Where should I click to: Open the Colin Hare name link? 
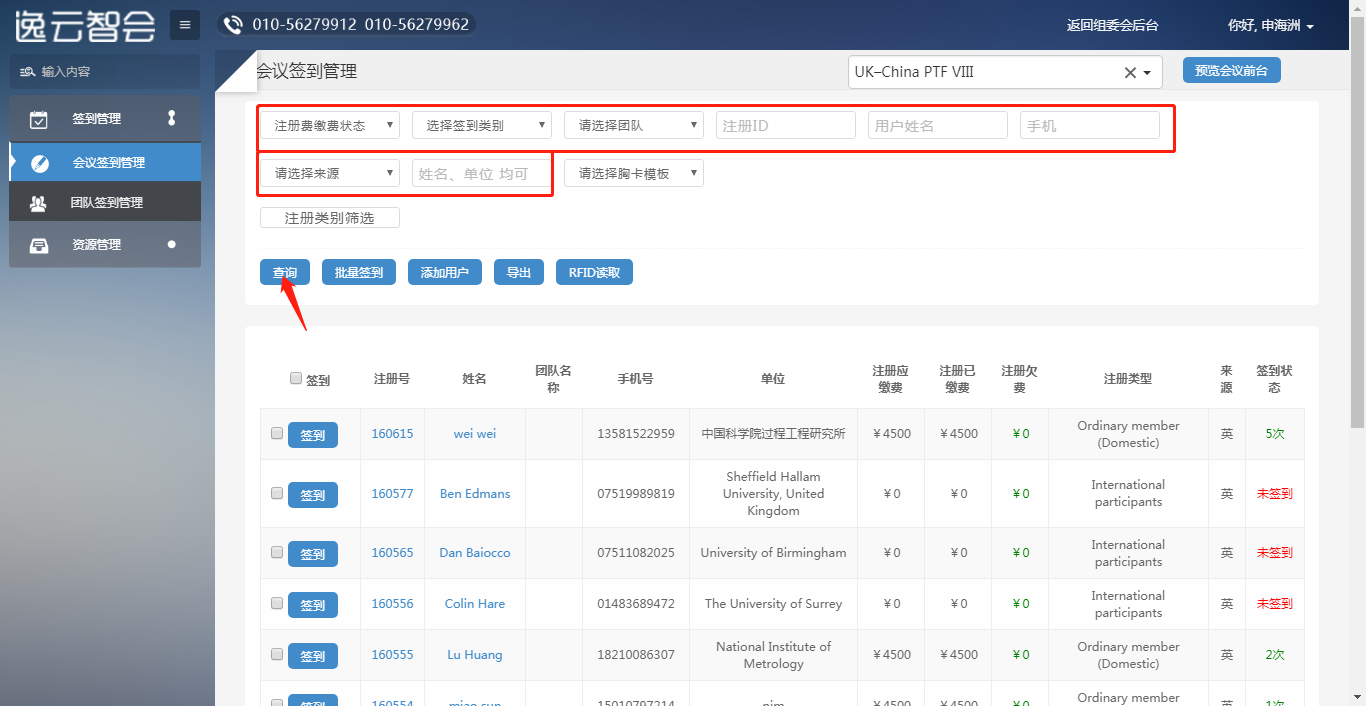coord(475,604)
